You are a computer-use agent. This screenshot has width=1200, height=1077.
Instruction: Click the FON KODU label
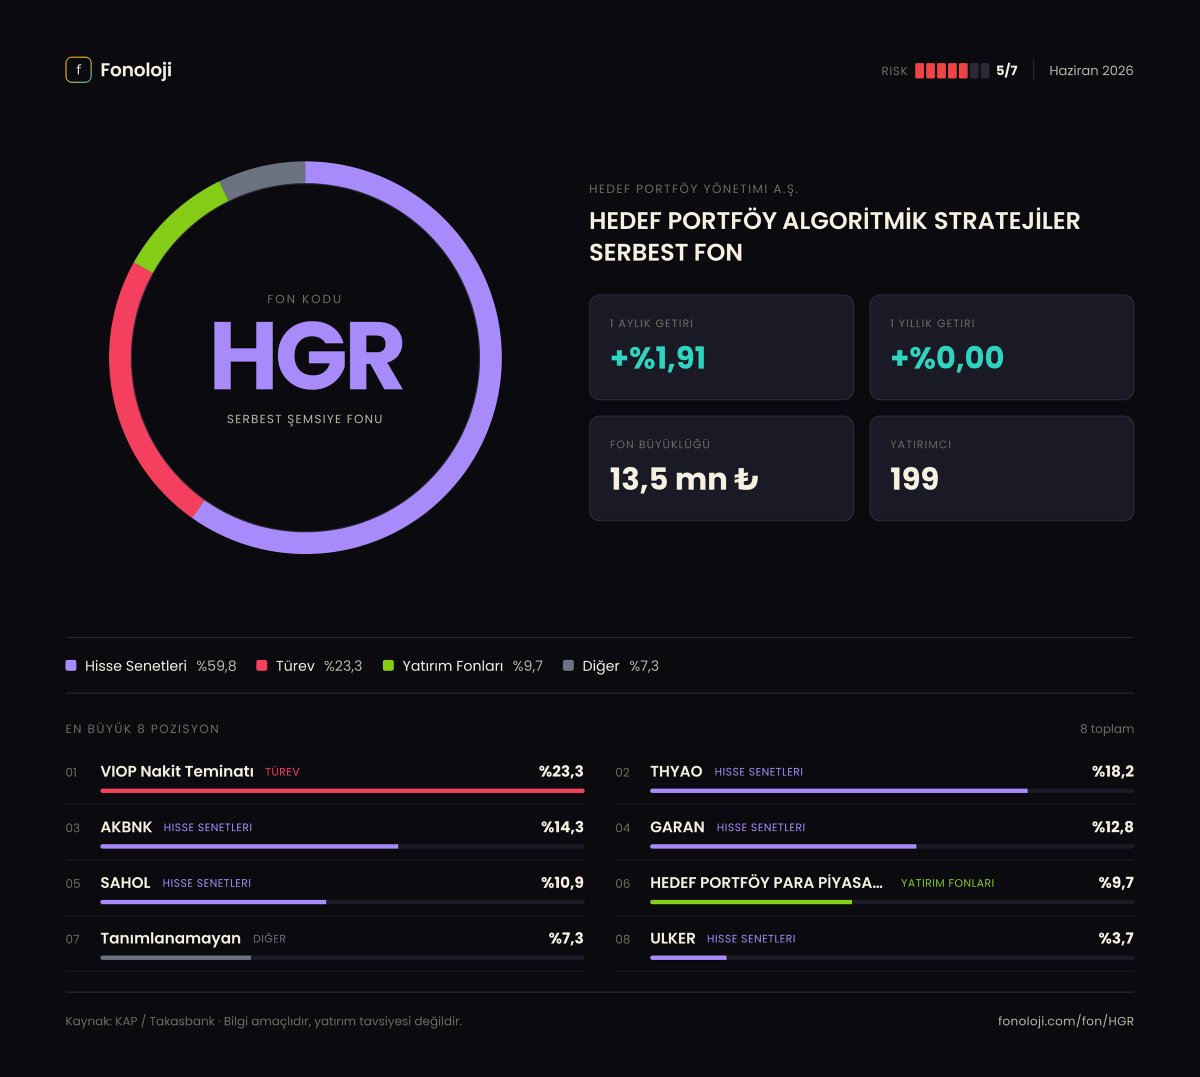point(305,299)
